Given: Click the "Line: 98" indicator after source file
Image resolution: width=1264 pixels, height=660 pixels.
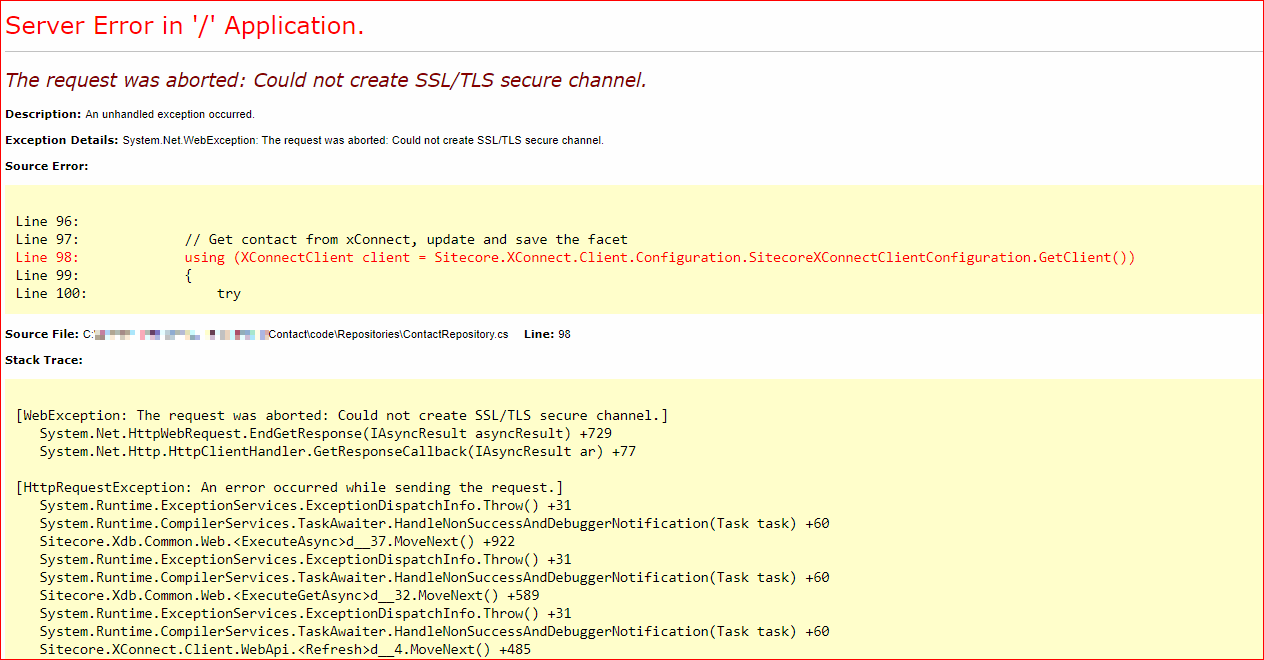Looking at the screenshot, I should (x=547, y=334).
